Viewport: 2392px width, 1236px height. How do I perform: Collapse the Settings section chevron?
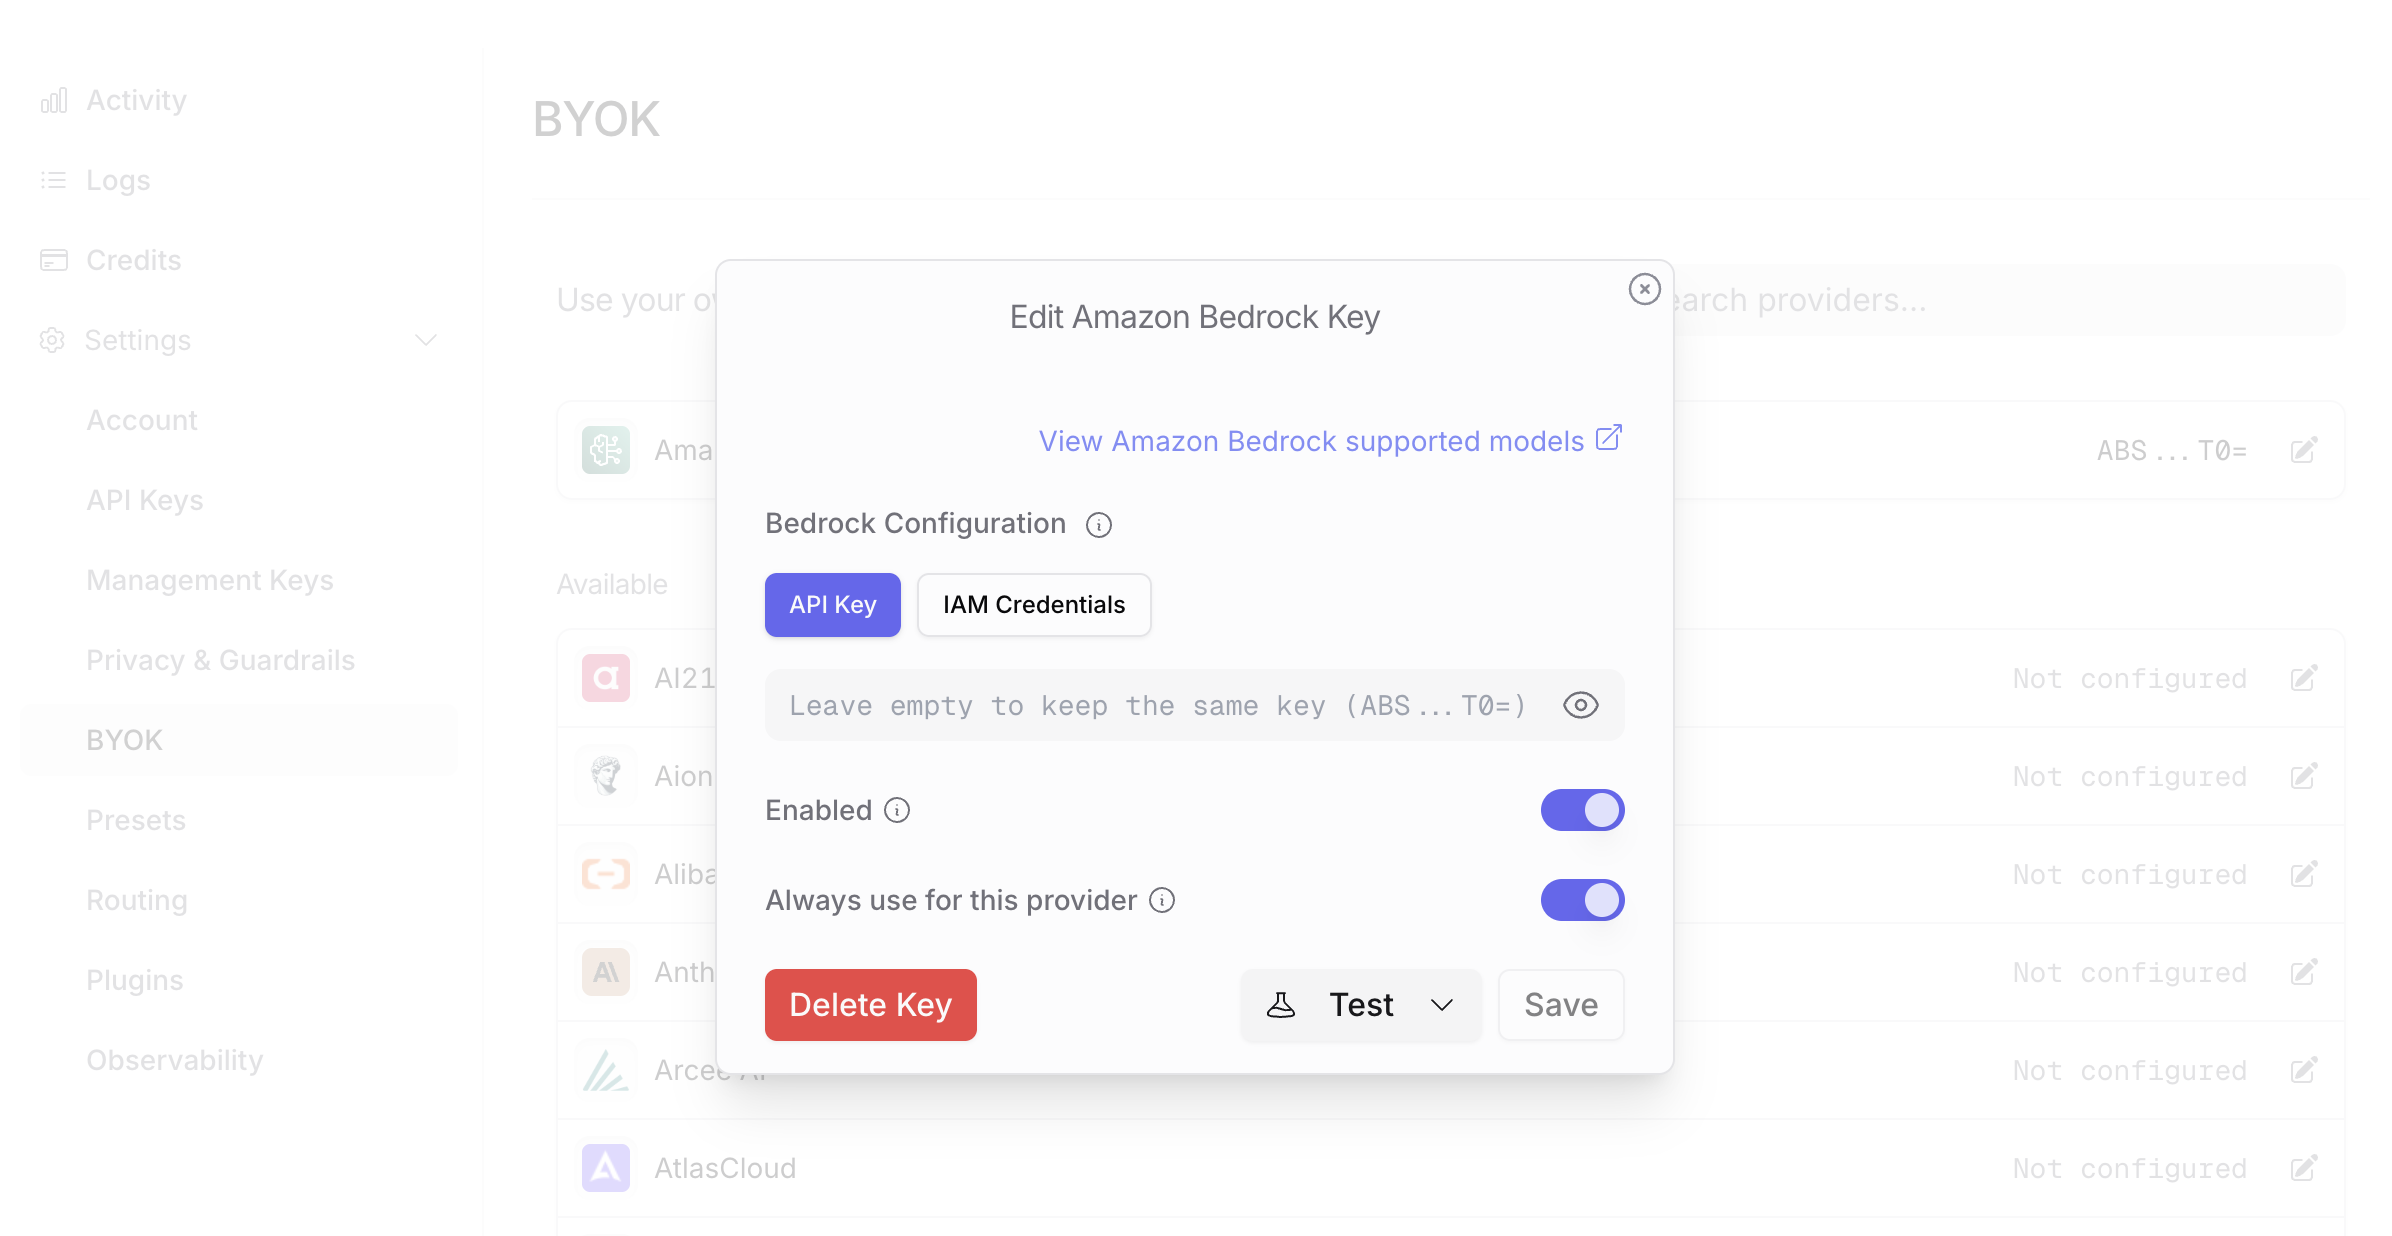[x=426, y=340]
